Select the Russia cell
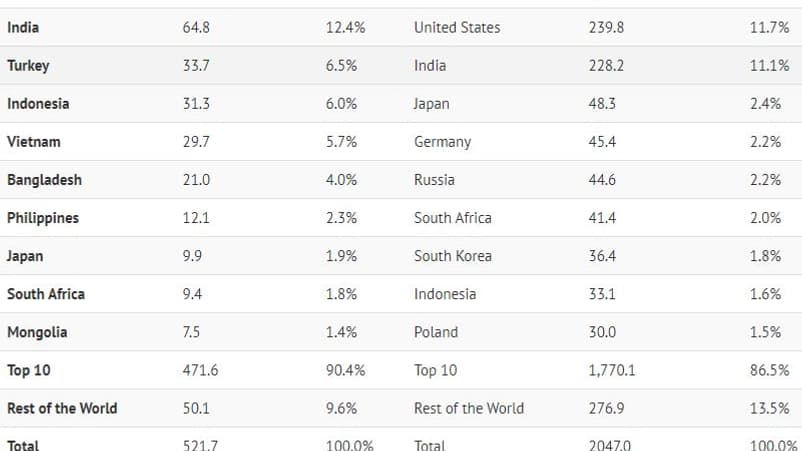The width and height of the screenshot is (802, 451). click(x=434, y=180)
